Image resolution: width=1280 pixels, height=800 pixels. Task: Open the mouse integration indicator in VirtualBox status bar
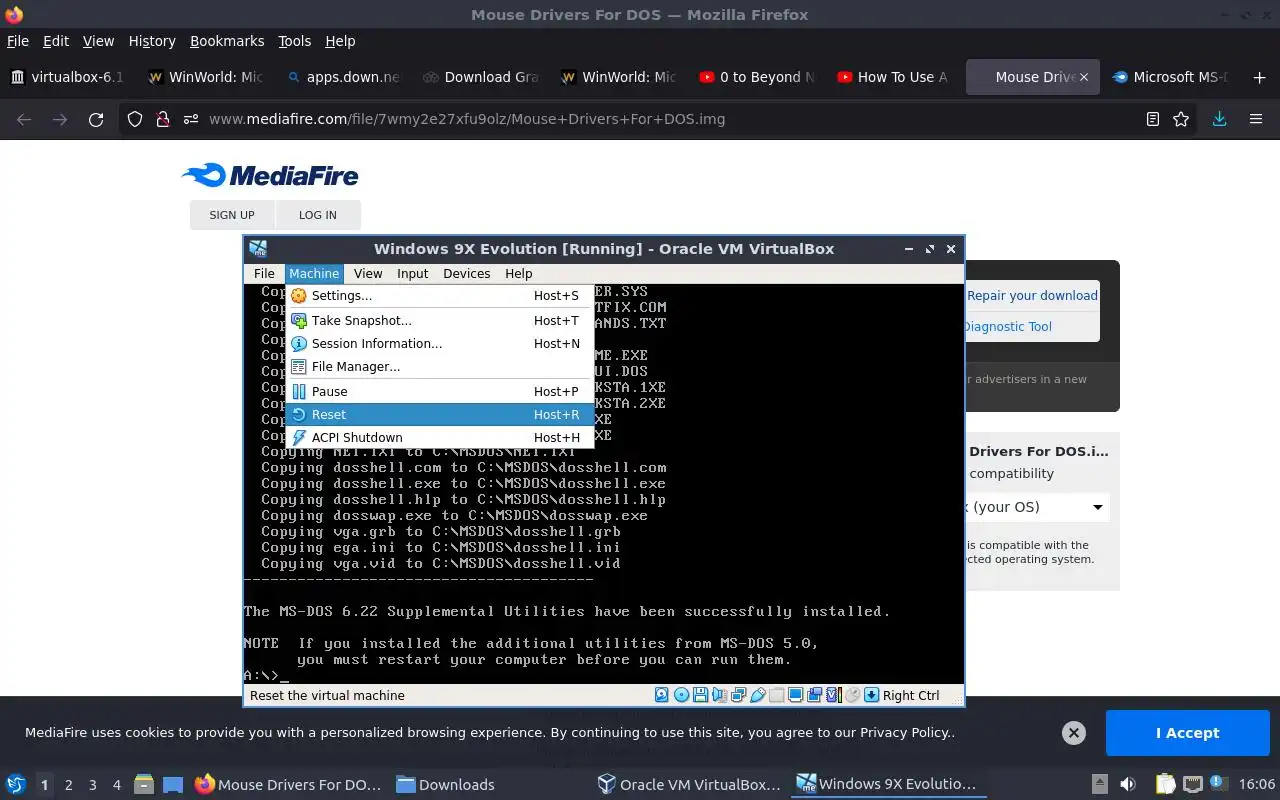(852, 695)
